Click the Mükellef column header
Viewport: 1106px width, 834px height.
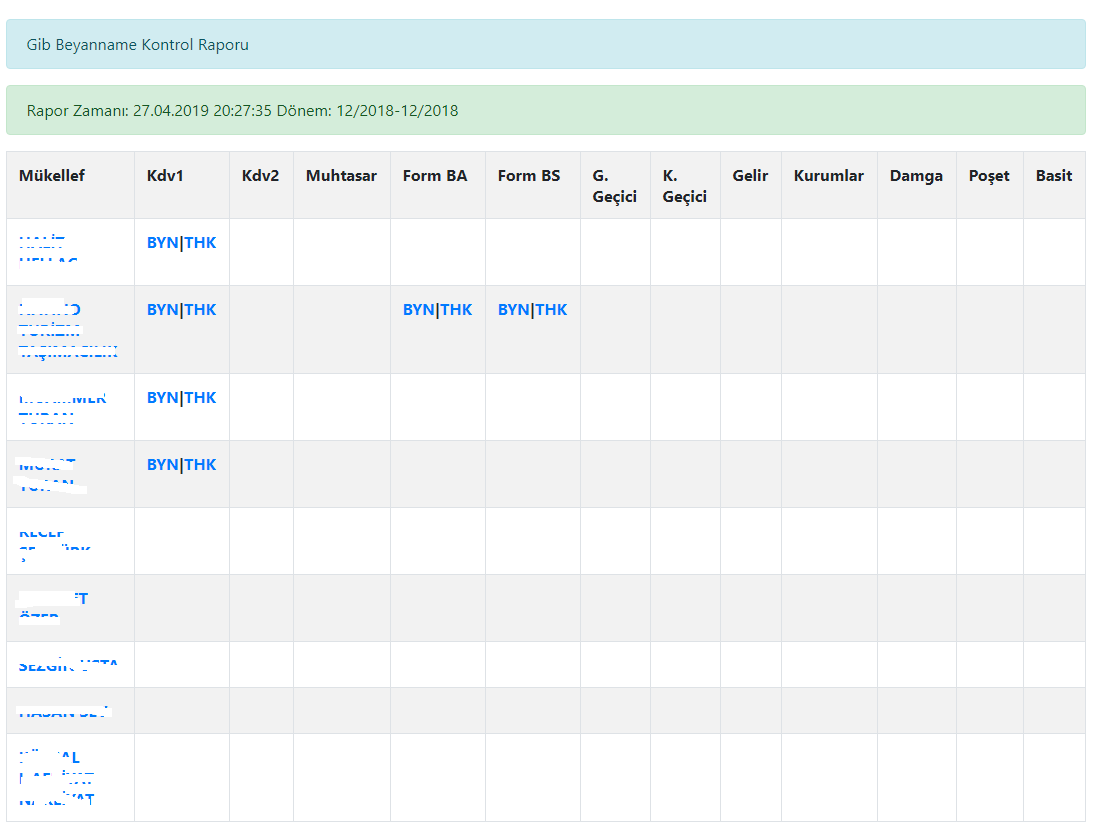click(x=52, y=176)
